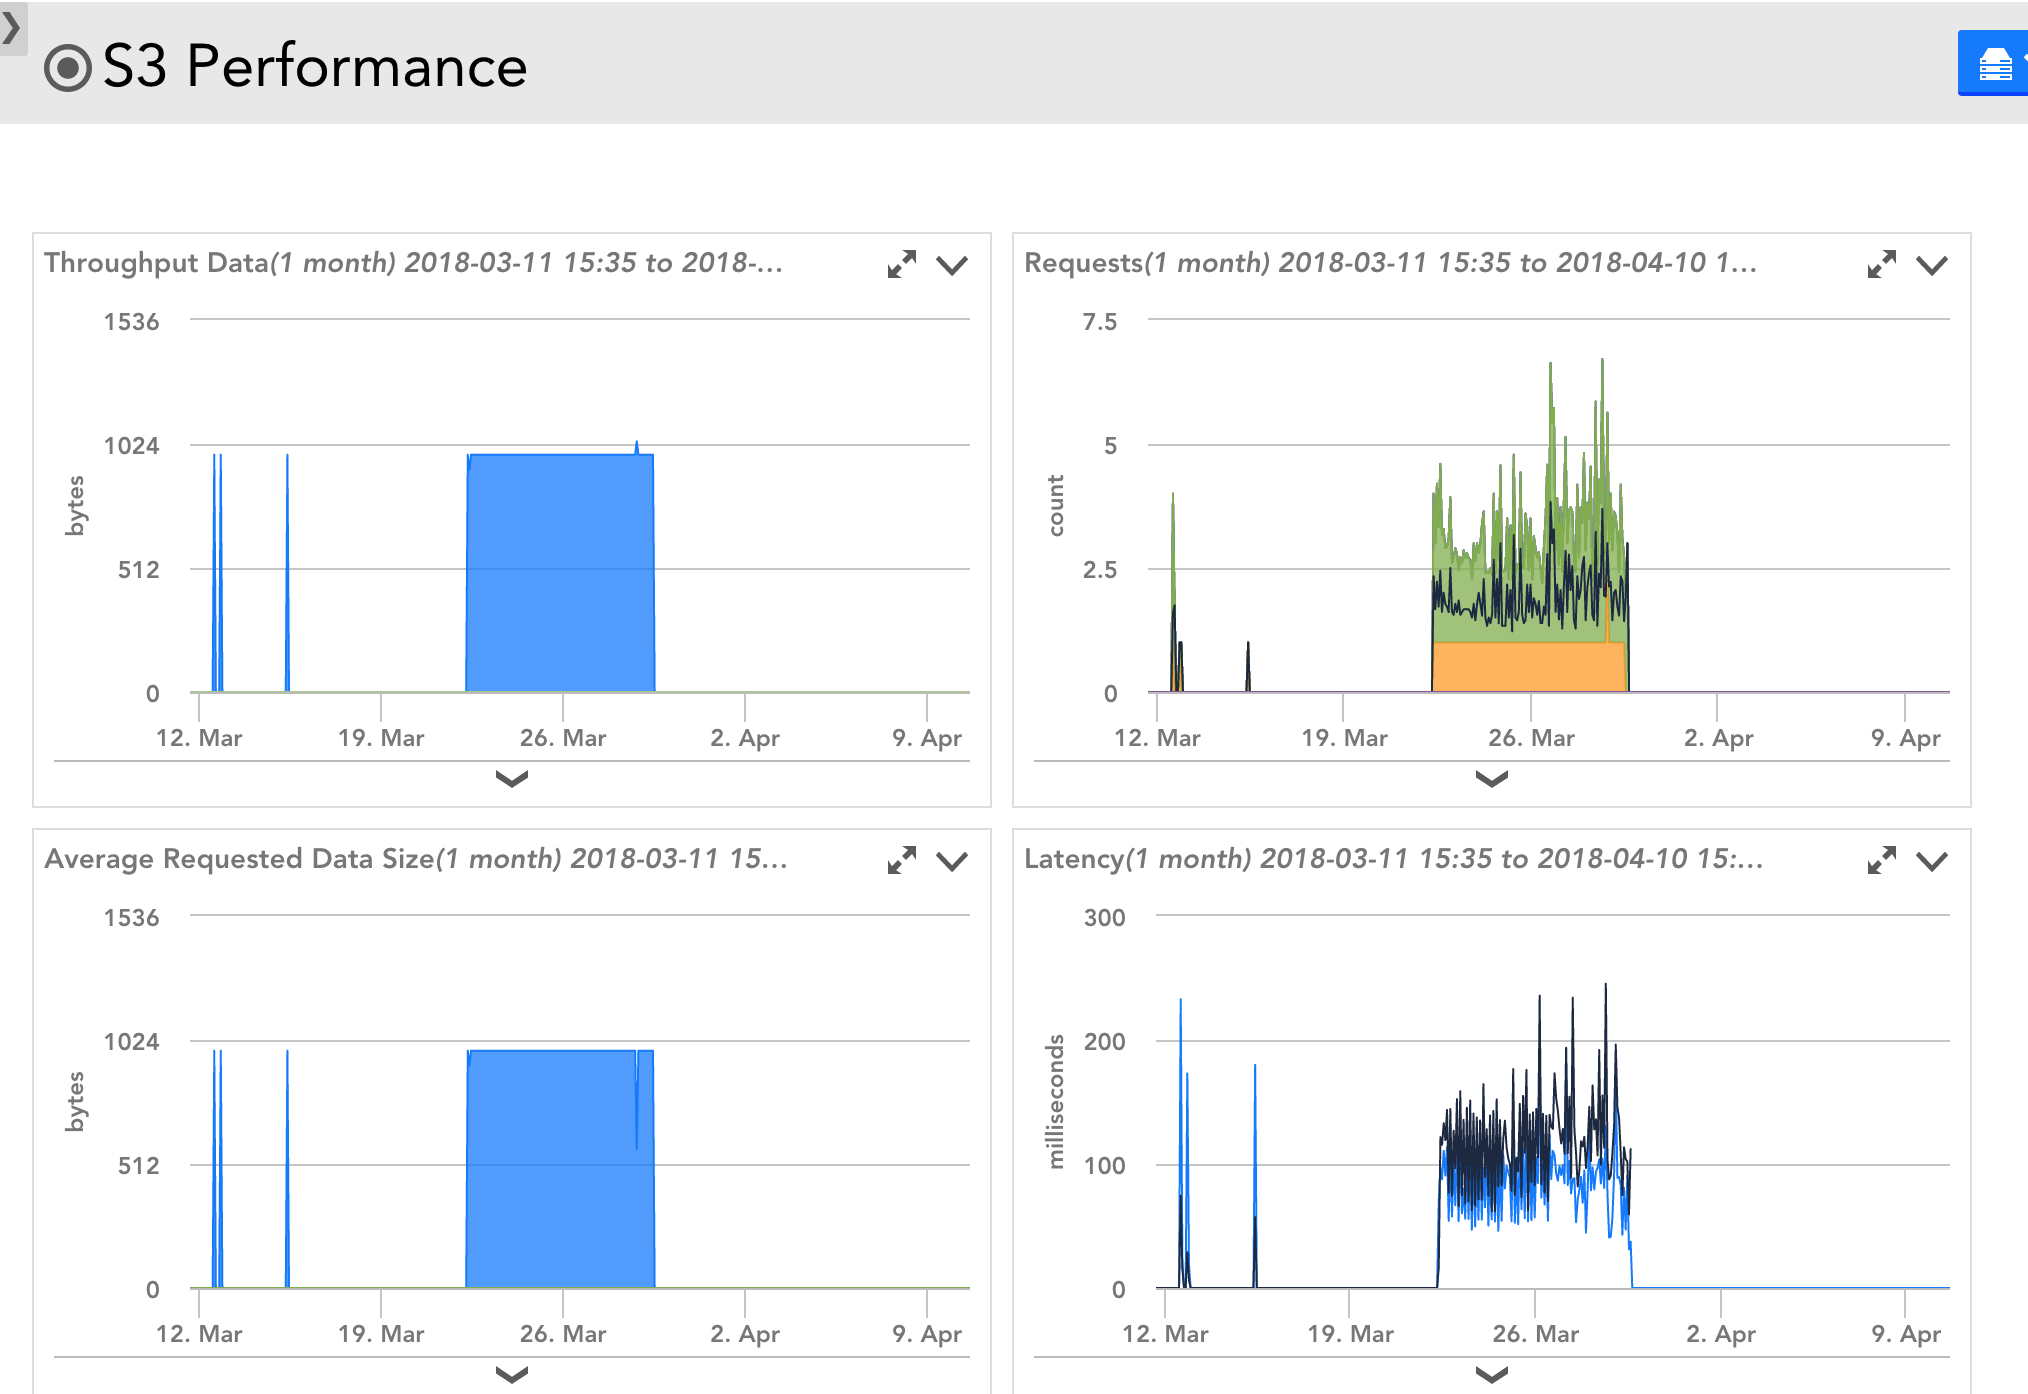Expand Throughput Data graph to full screen
This screenshot has width=2028, height=1394.
[x=901, y=265]
